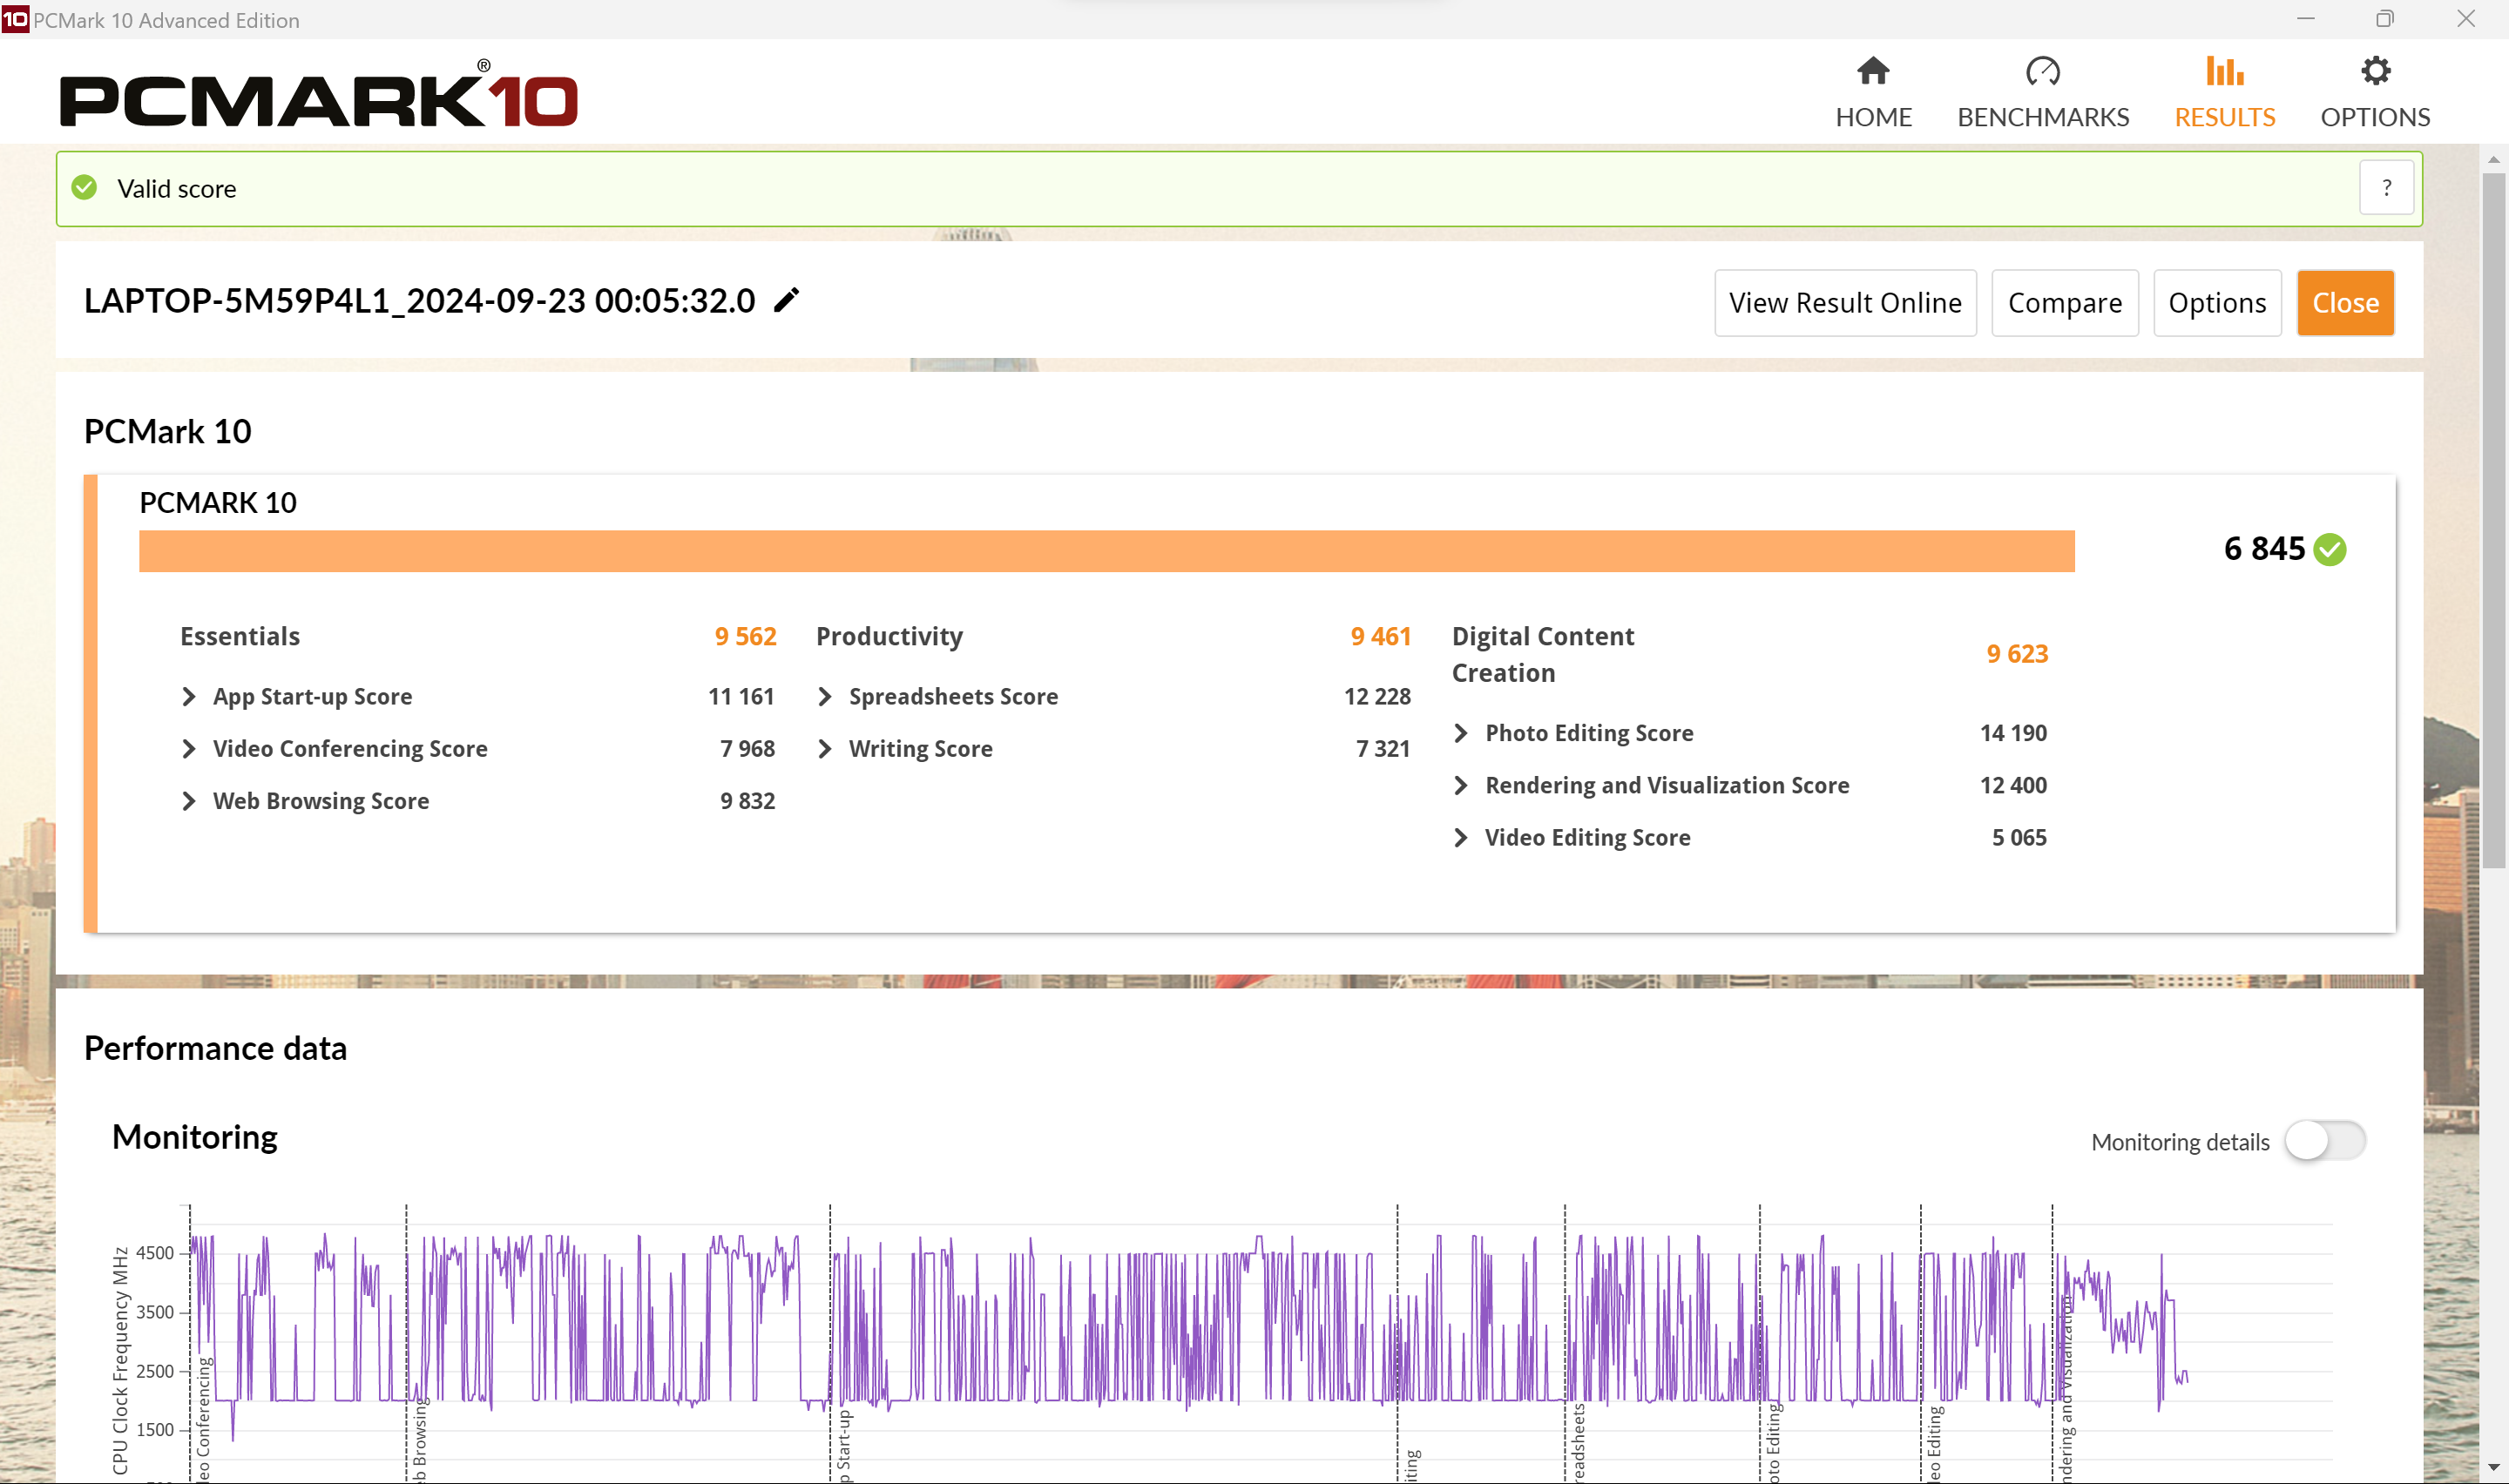Click the overall score 6 845
Image resolution: width=2509 pixels, height=1484 pixels.
2264,548
